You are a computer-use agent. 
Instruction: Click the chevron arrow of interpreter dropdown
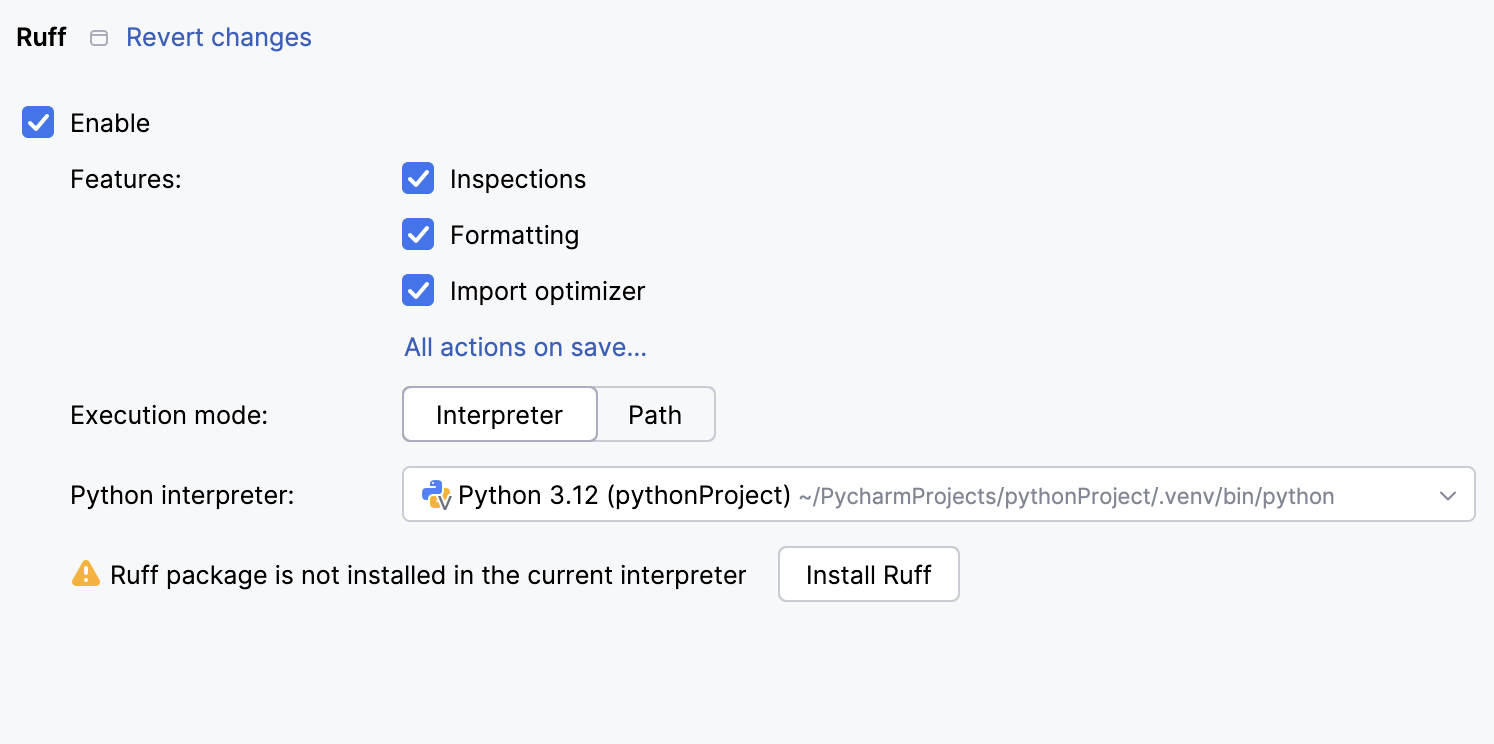[1448, 496]
